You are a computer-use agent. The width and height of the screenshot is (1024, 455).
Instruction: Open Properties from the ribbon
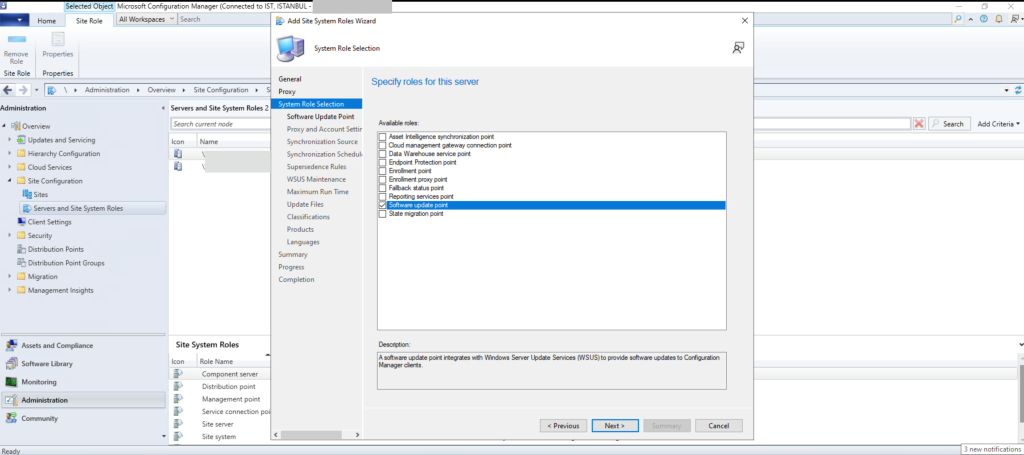pyautogui.click(x=57, y=45)
